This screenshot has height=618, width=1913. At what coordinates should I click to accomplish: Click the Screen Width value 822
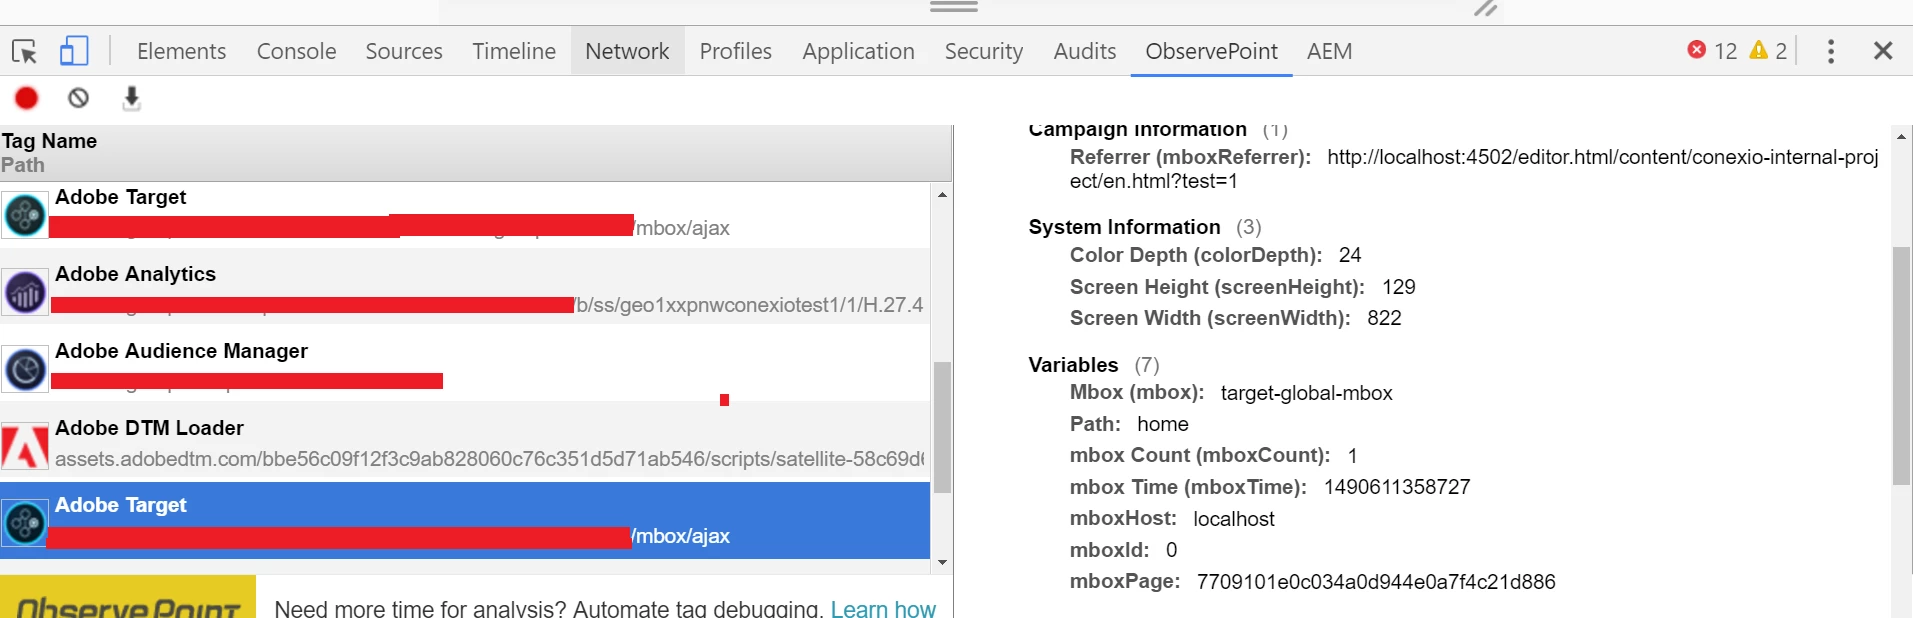1384,318
